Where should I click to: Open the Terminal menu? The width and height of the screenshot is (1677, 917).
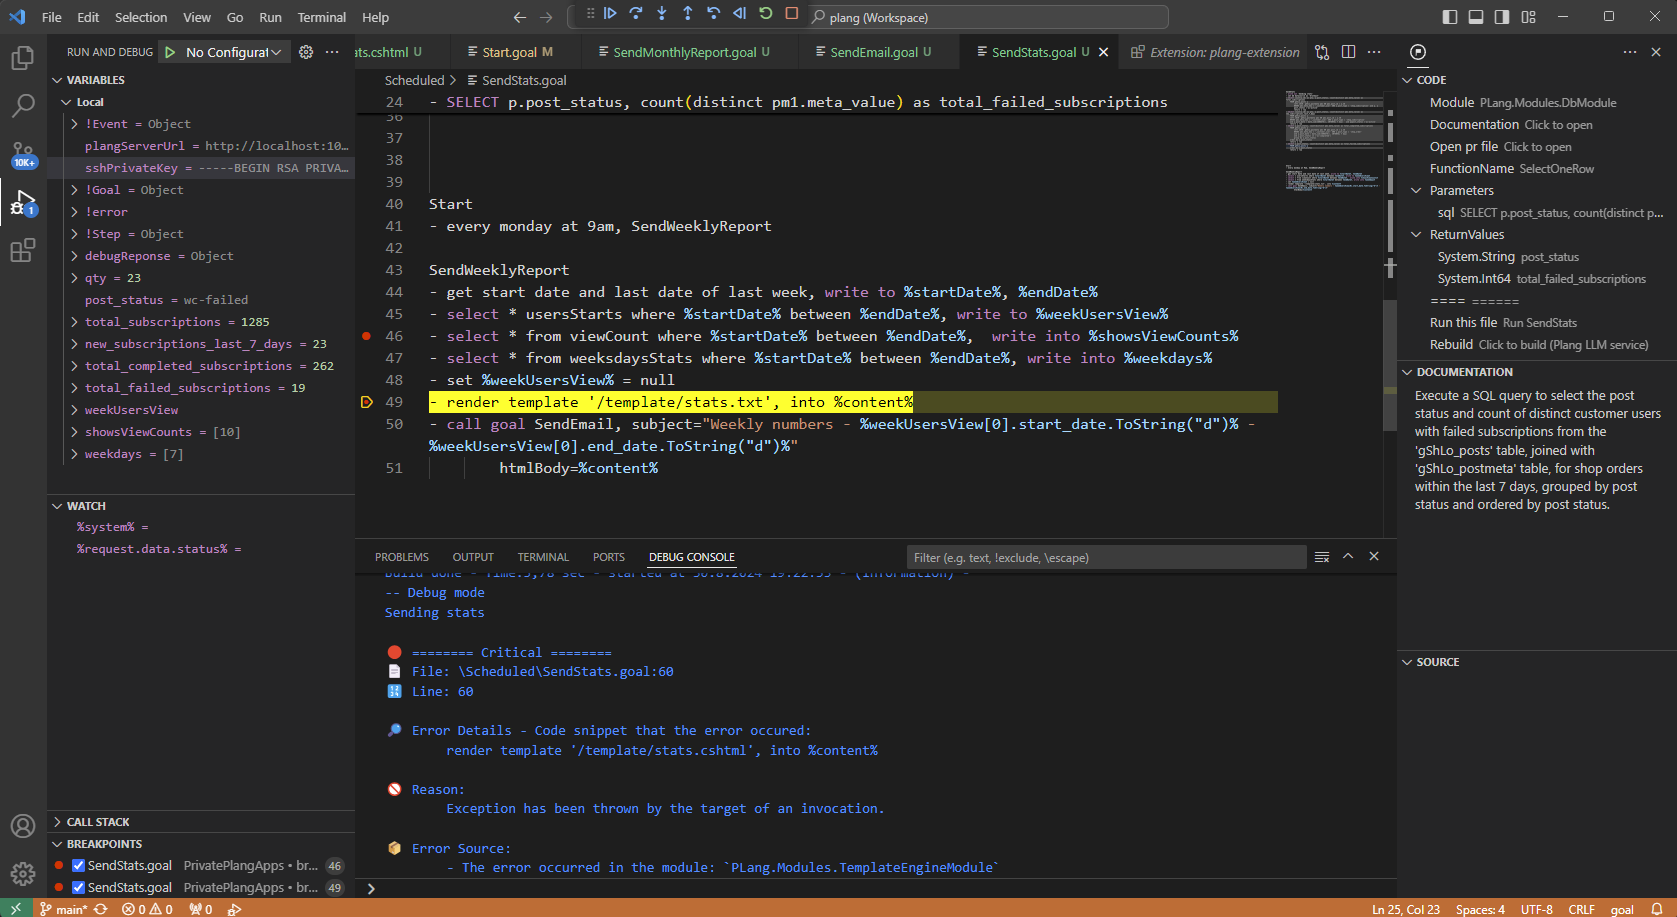click(321, 17)
